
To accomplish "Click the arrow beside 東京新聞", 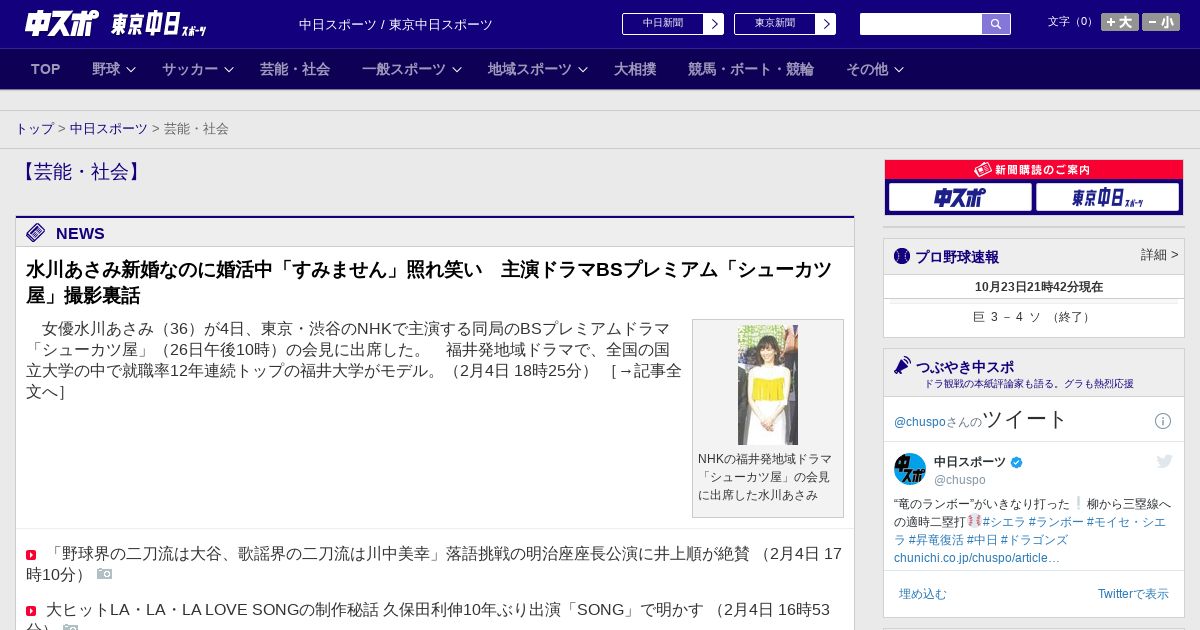I will [826, 24].
